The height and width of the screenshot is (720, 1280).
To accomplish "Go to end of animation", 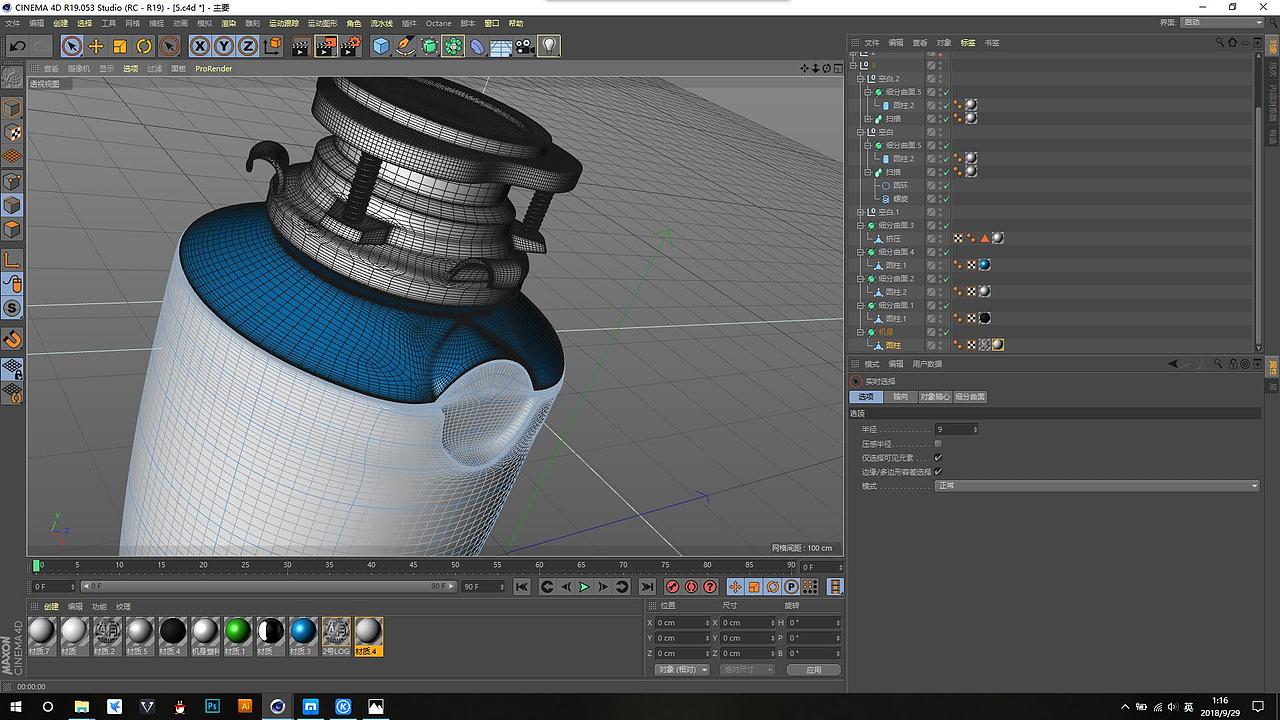I will point(647,587).
